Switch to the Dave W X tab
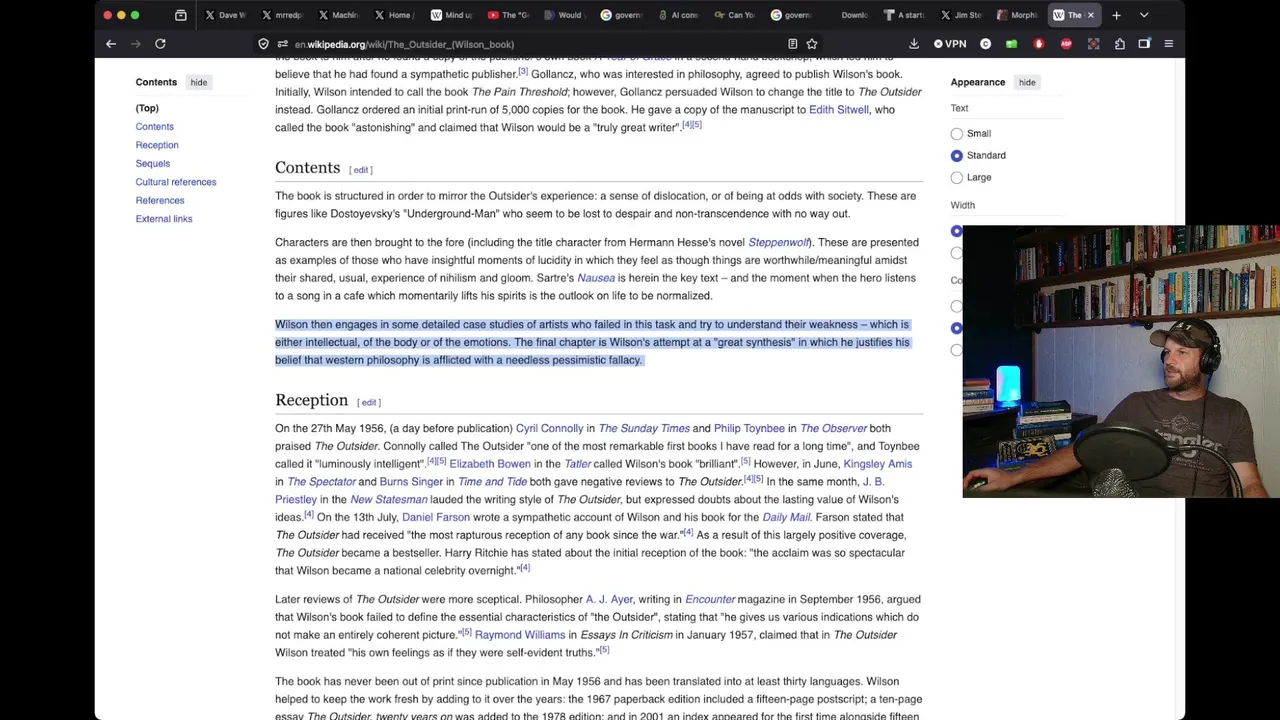This screenshot has width=1280, height=720. pyautogui.click(x=225, y=15)
